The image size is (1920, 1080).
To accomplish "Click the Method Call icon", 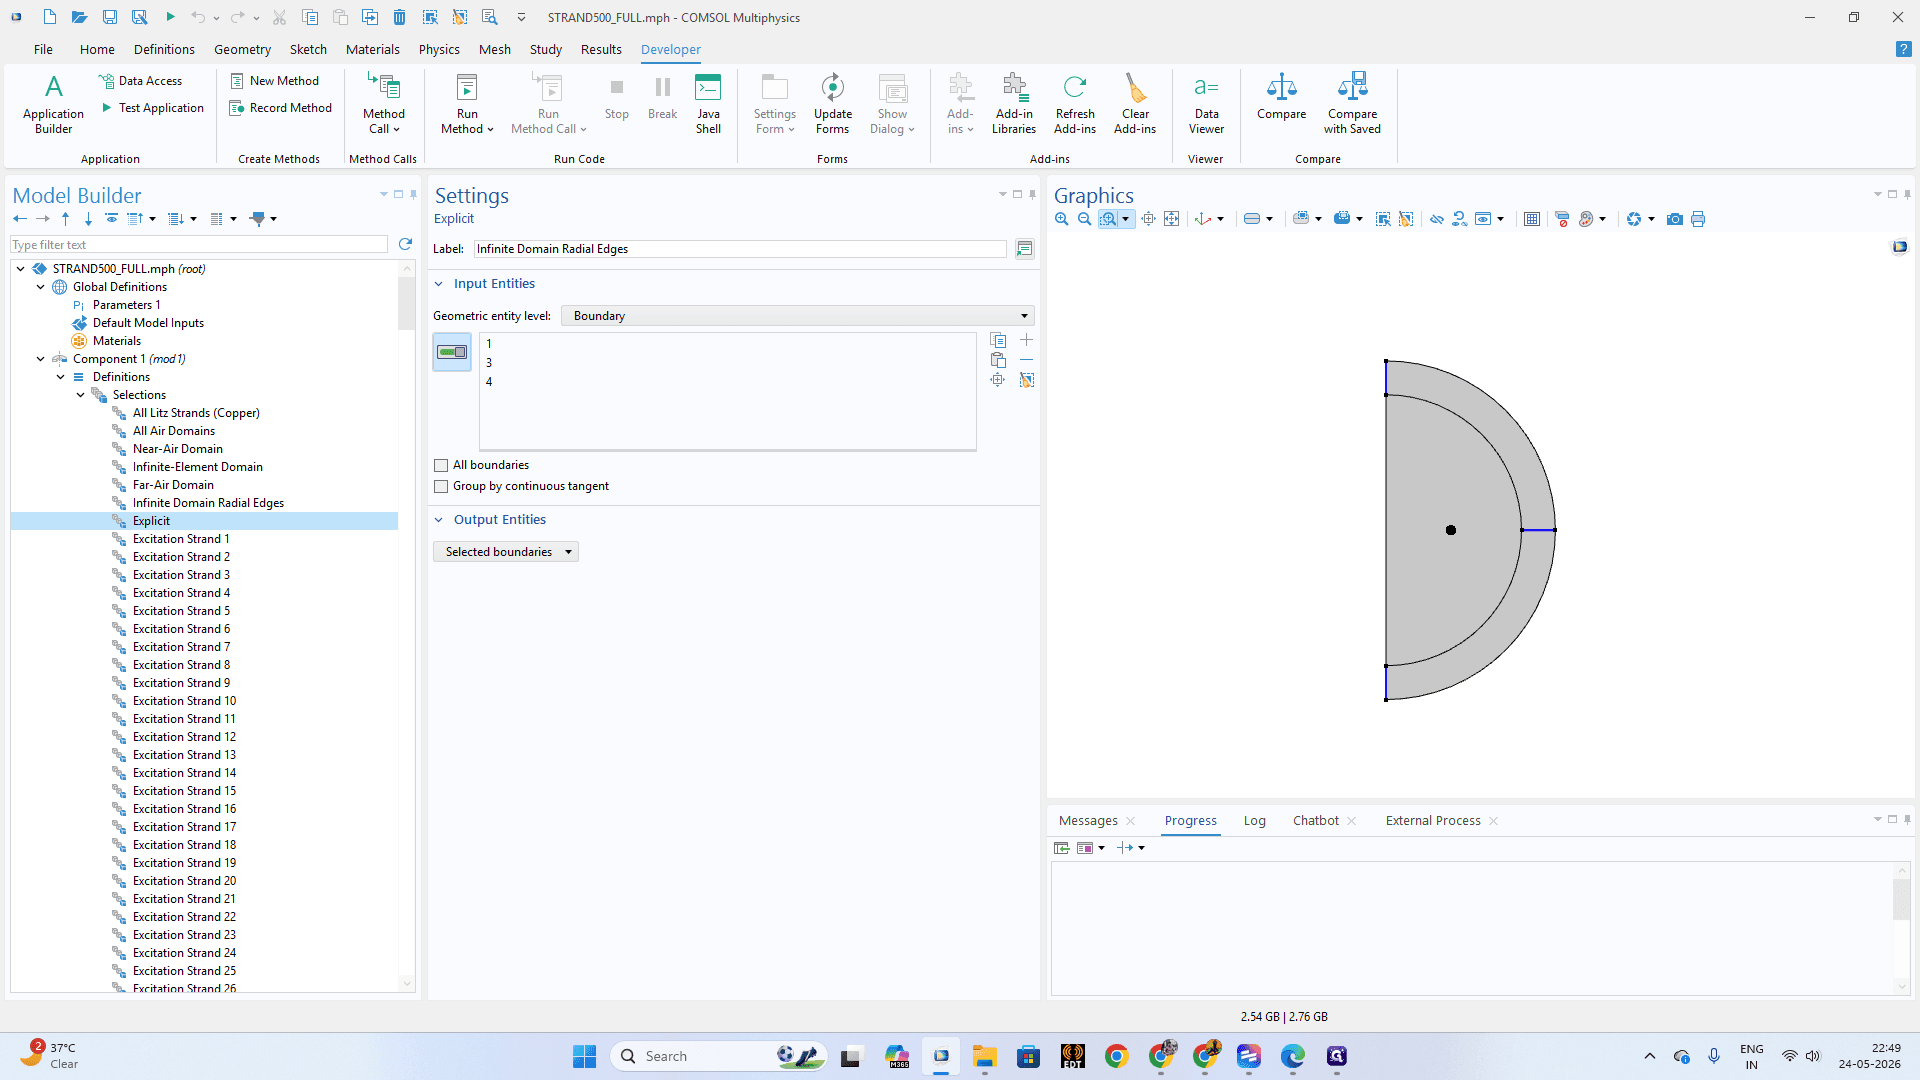I will [x=384, y=88].
